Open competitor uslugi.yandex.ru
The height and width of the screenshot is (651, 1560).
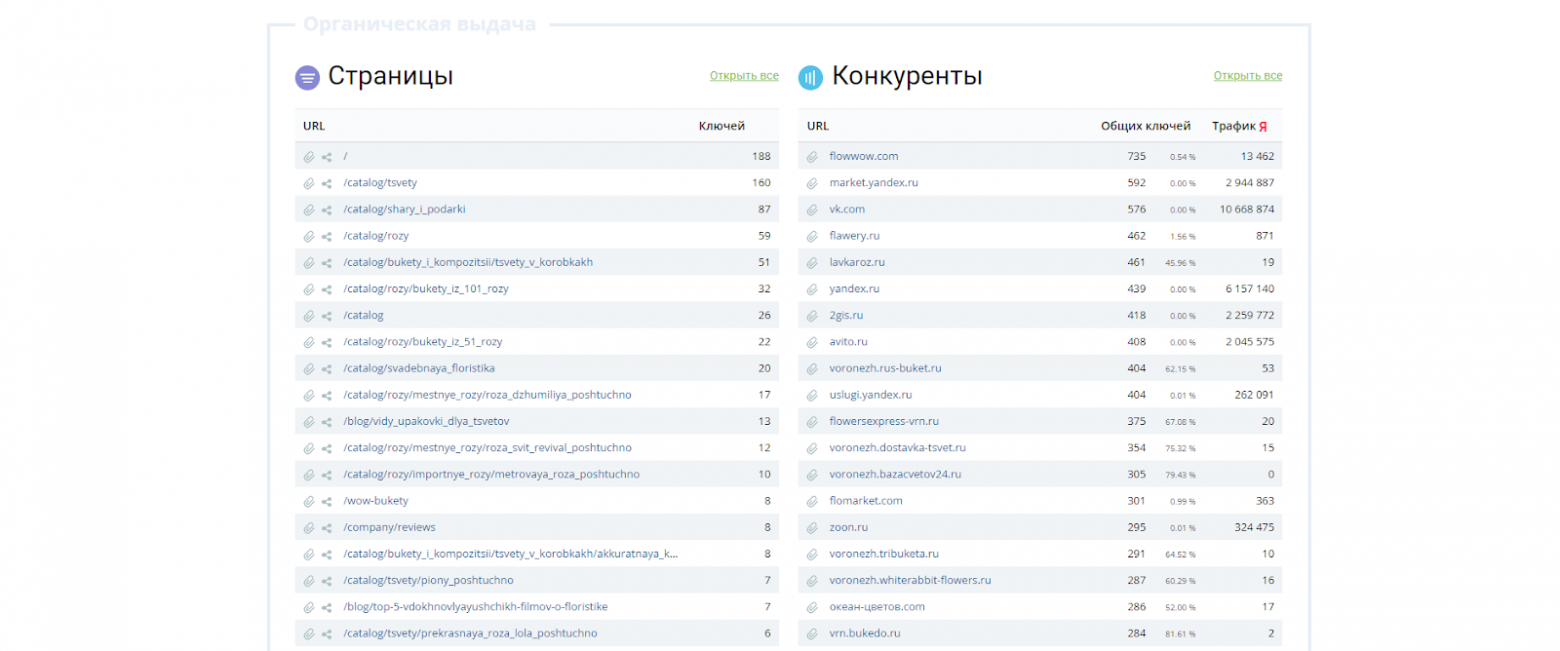(871, 395)
